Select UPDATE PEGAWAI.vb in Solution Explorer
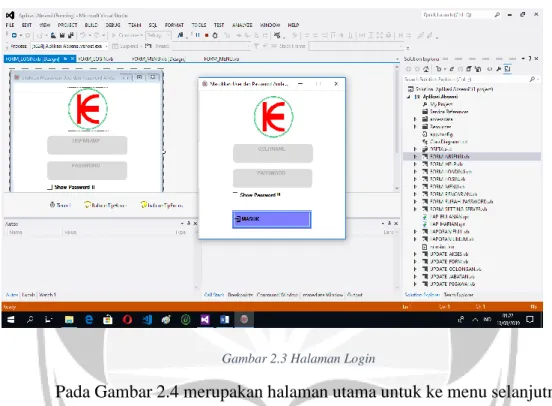The width and height of the screenshot is (552, 406). (x=452, y=284)
